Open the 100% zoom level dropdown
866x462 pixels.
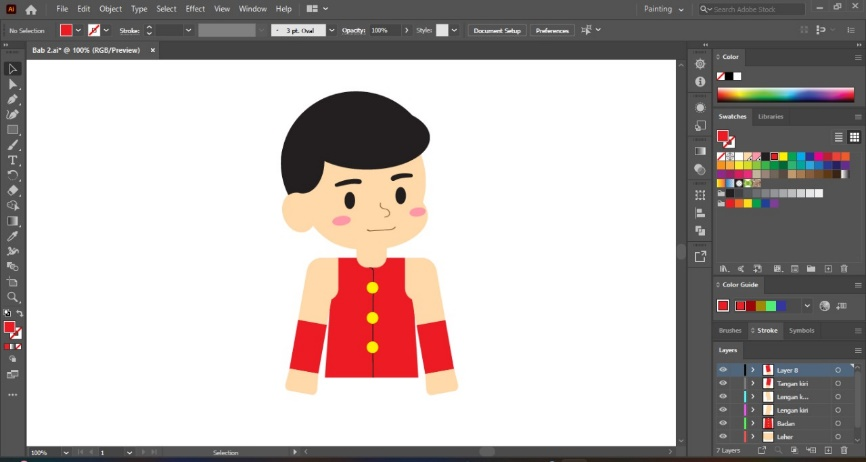tap(66, 453)
